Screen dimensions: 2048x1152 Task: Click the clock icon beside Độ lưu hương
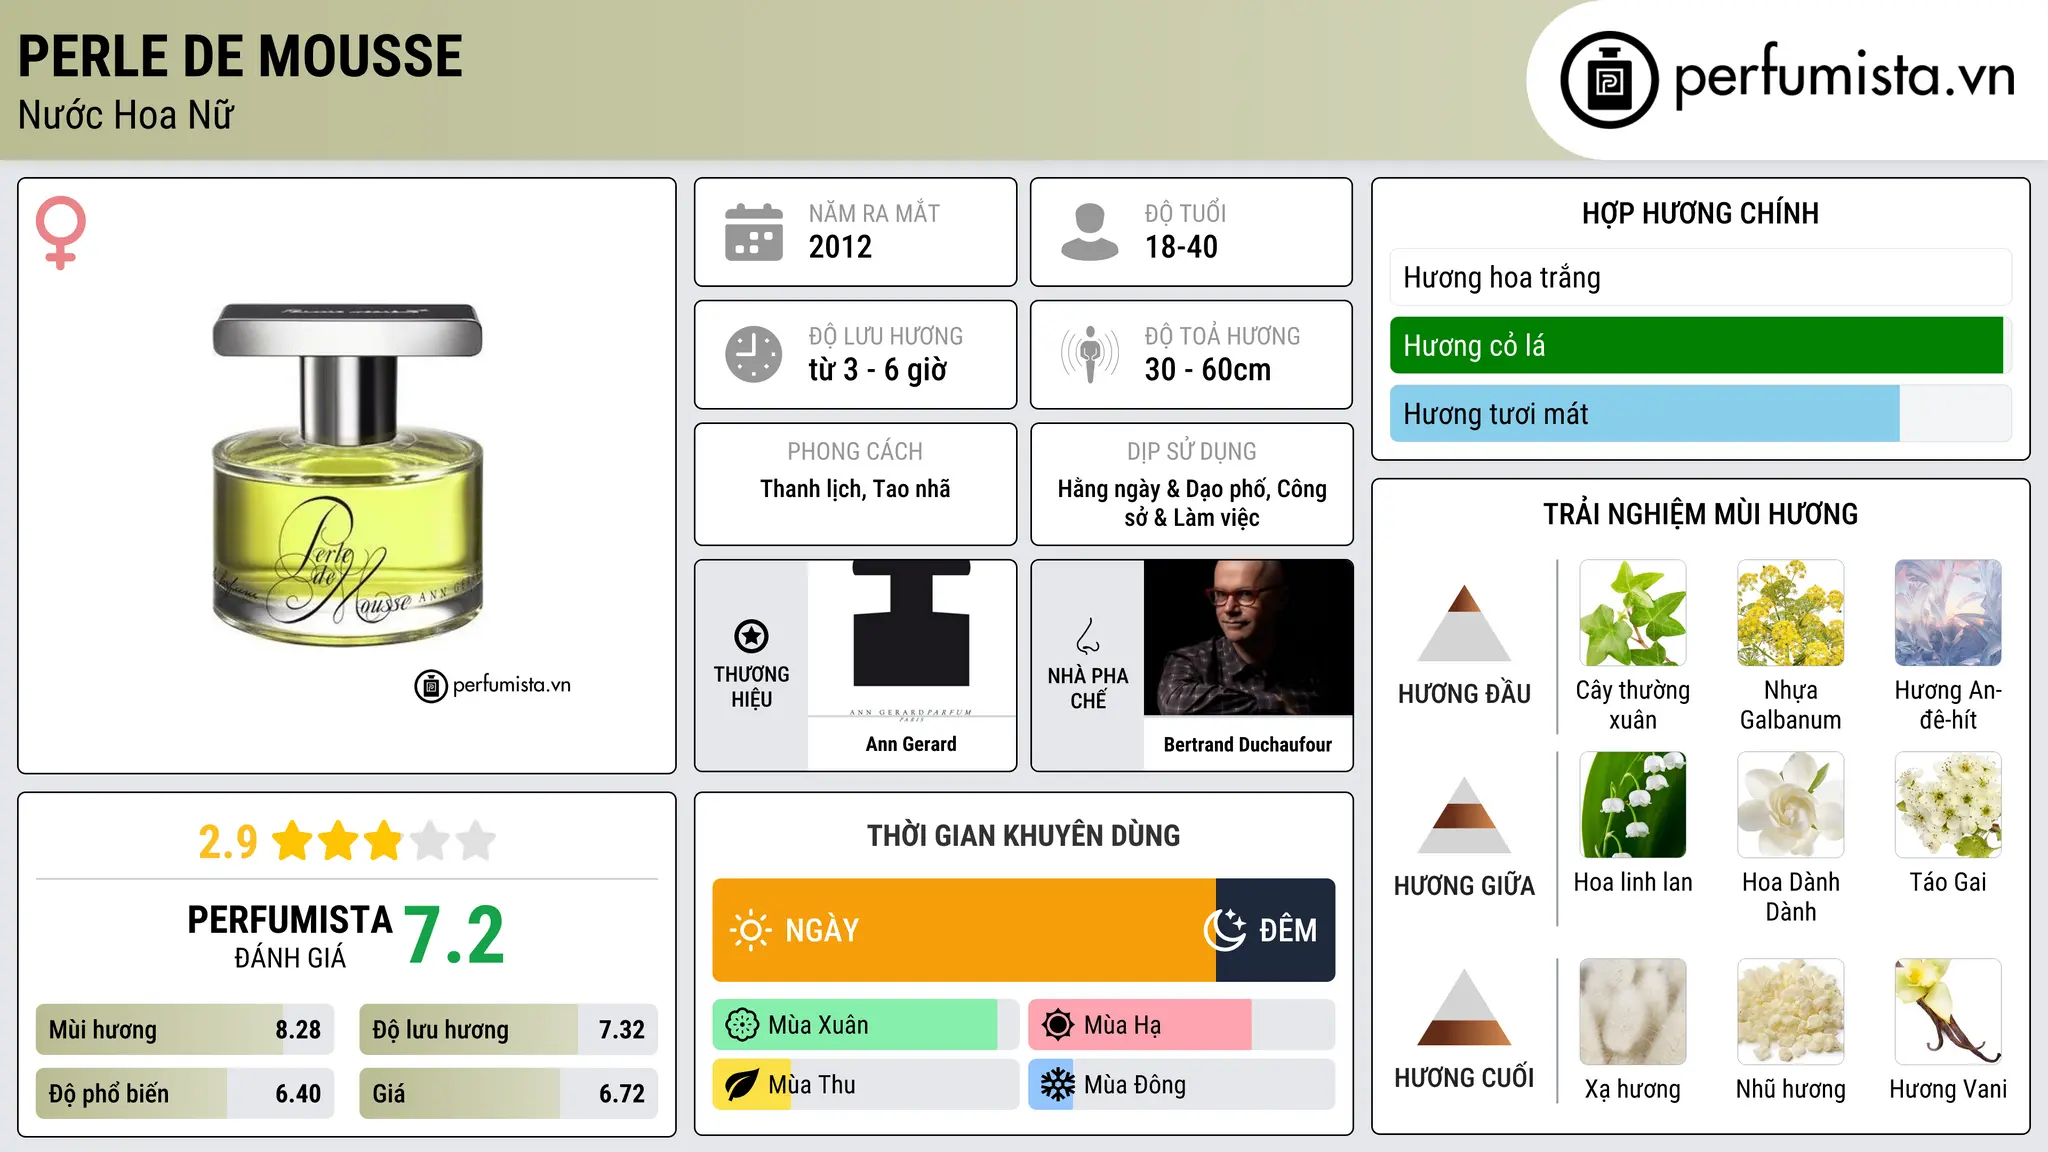(x=754, y=354)
